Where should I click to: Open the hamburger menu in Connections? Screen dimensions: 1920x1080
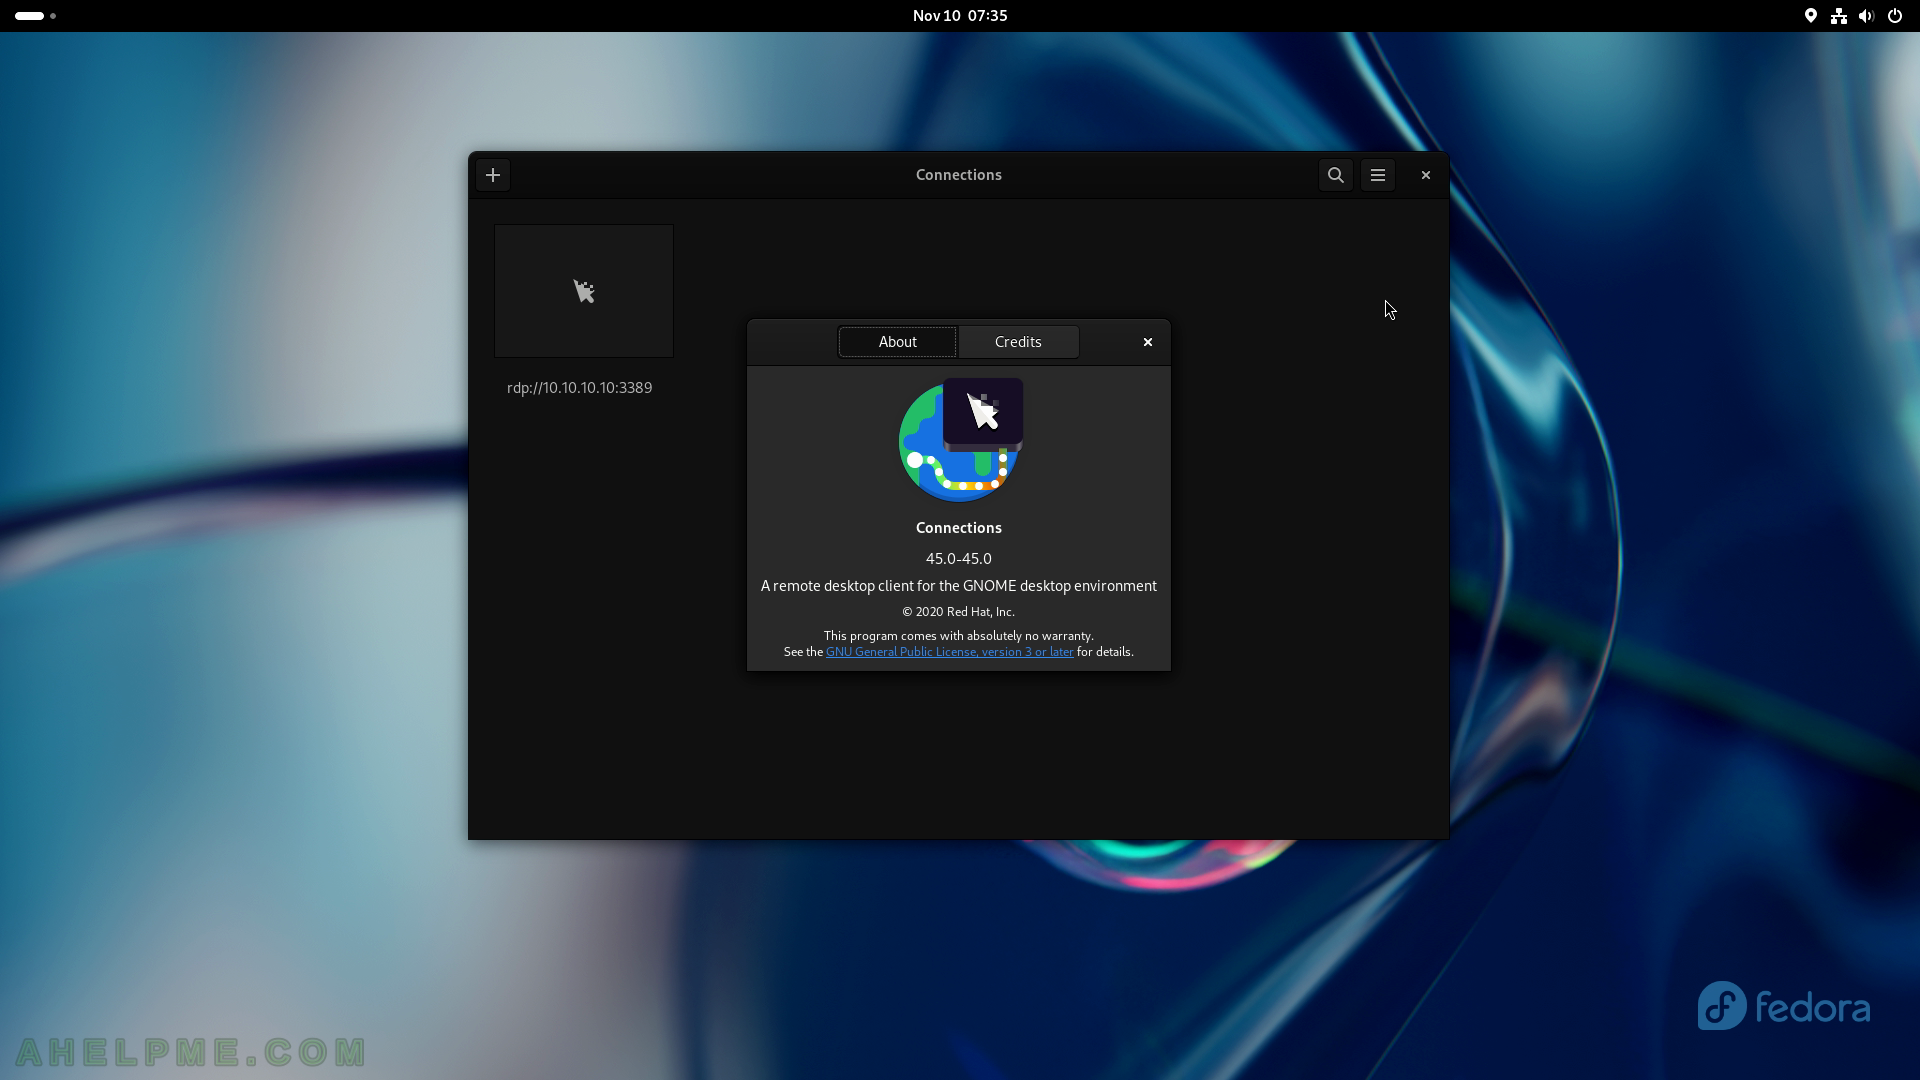(1377, 175)
